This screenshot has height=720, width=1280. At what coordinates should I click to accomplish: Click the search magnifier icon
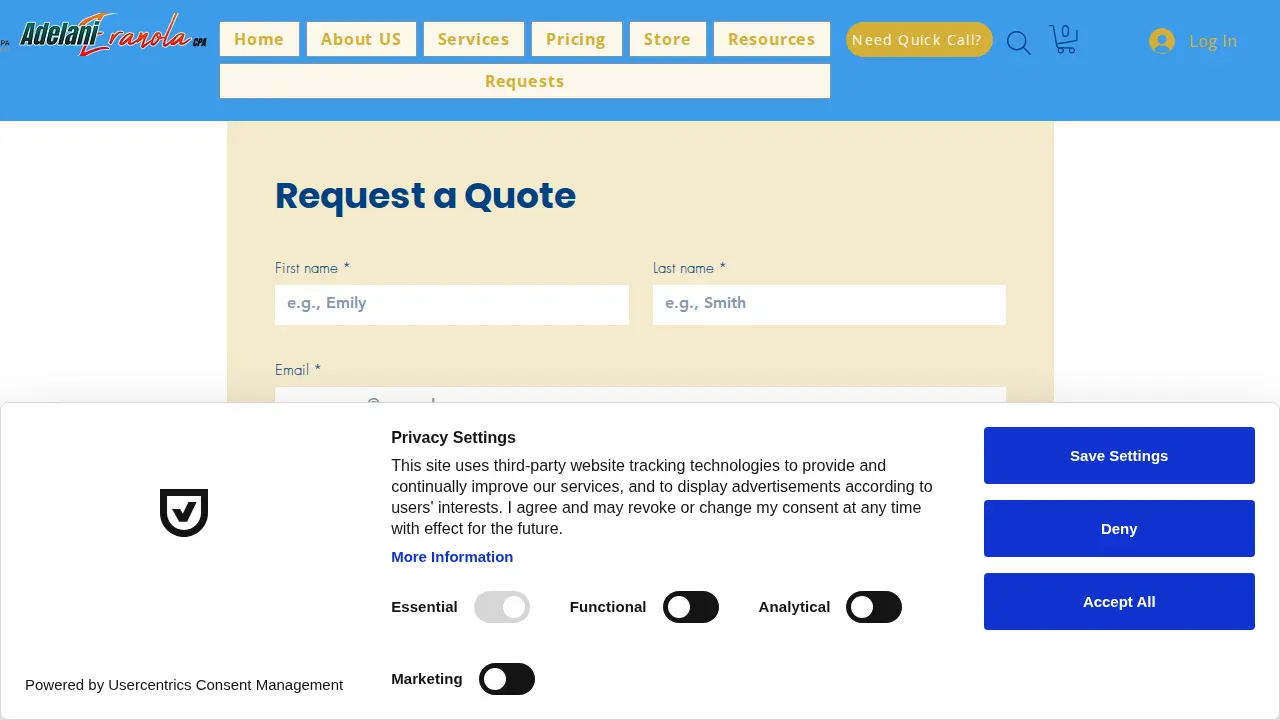point(1018,43)
